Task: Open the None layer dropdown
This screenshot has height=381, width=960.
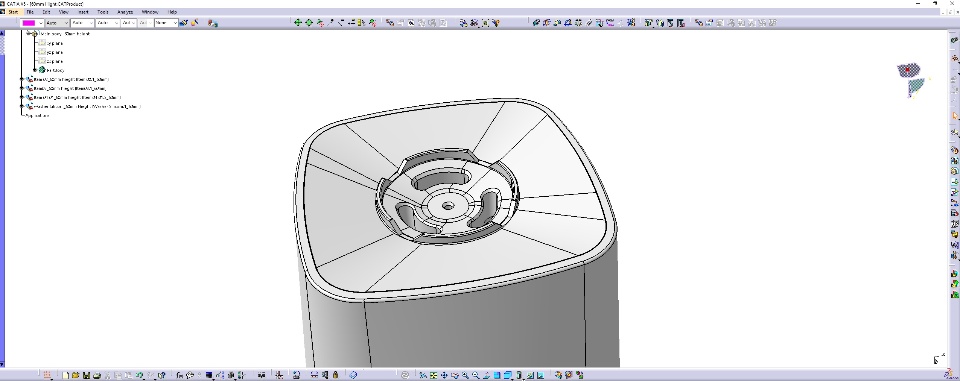Action: tap(166, 23)
